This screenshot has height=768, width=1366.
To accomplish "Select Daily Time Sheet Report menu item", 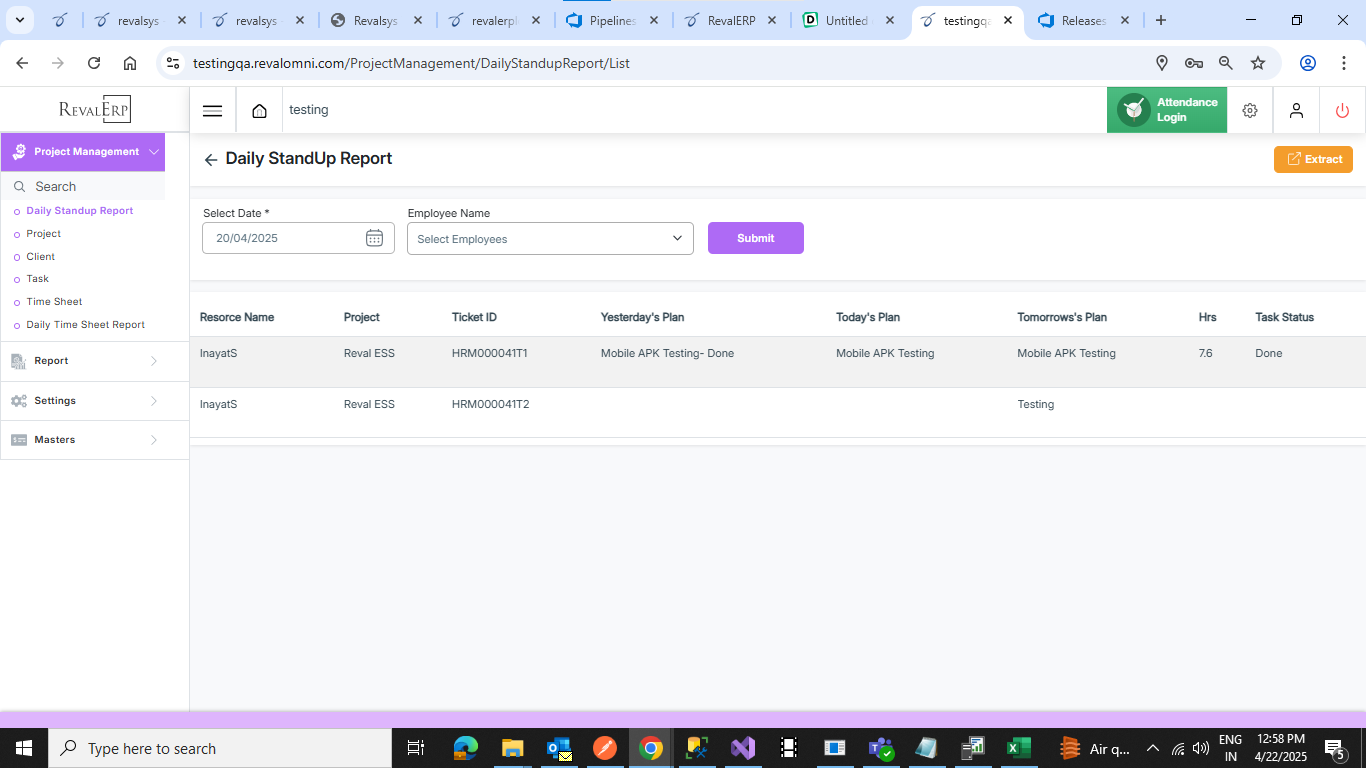I will 85,325.
